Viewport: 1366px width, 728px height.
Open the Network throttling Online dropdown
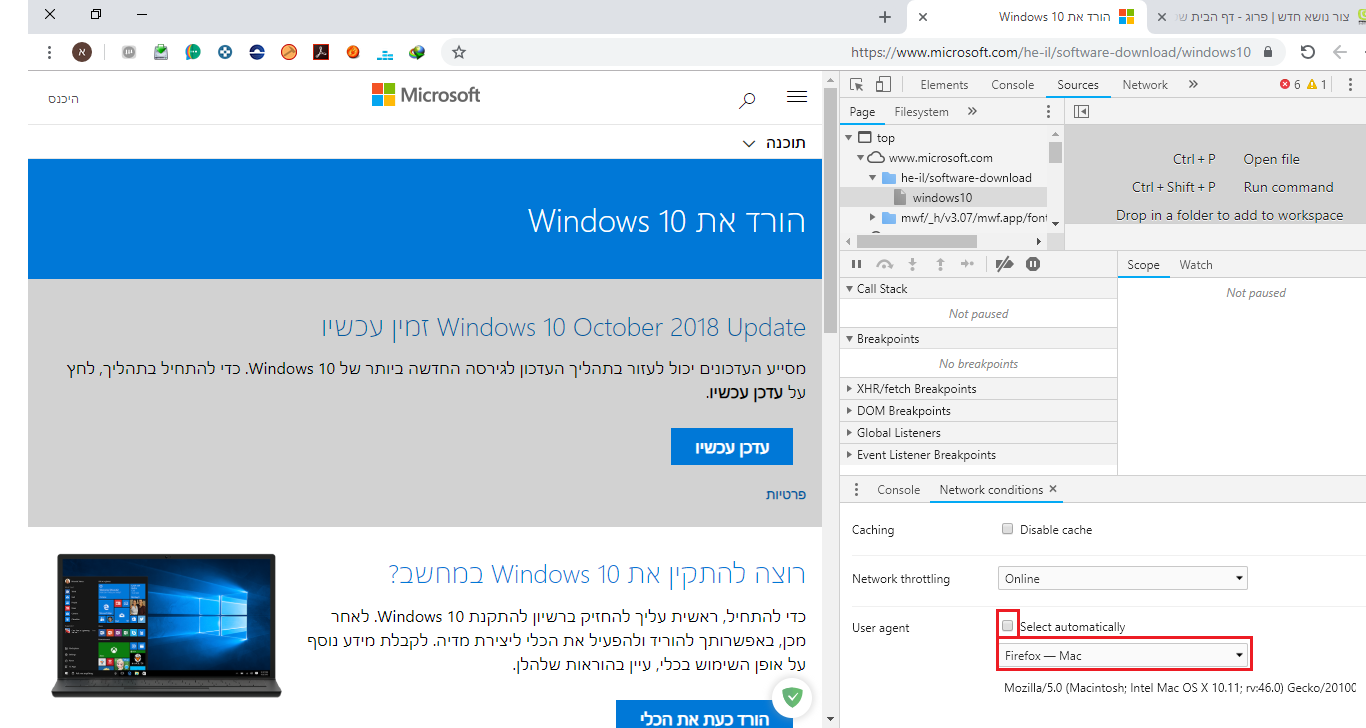tap(1123, 578)
